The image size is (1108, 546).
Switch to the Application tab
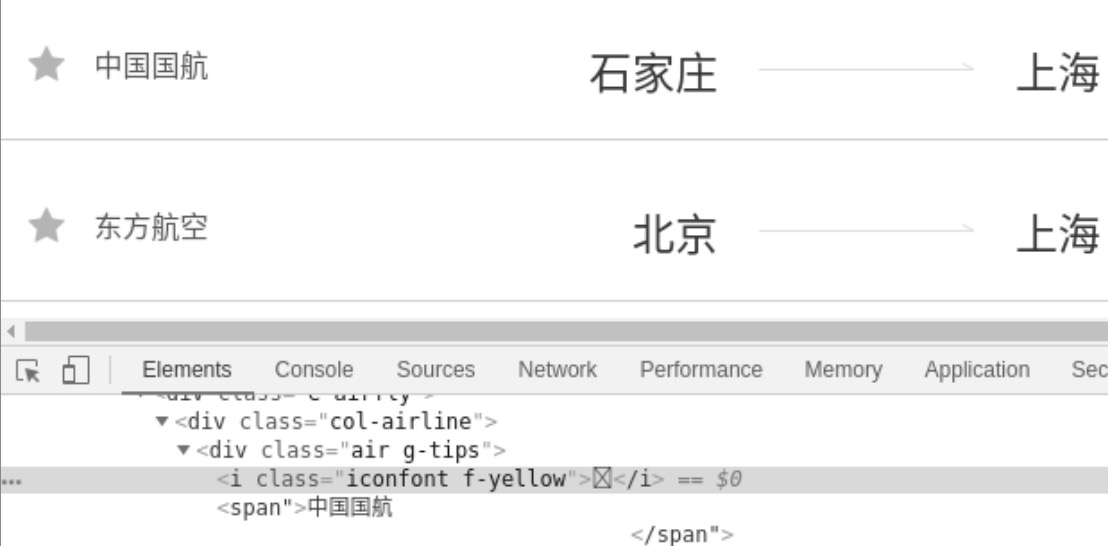pyautogui.click(x=977, y=369)
